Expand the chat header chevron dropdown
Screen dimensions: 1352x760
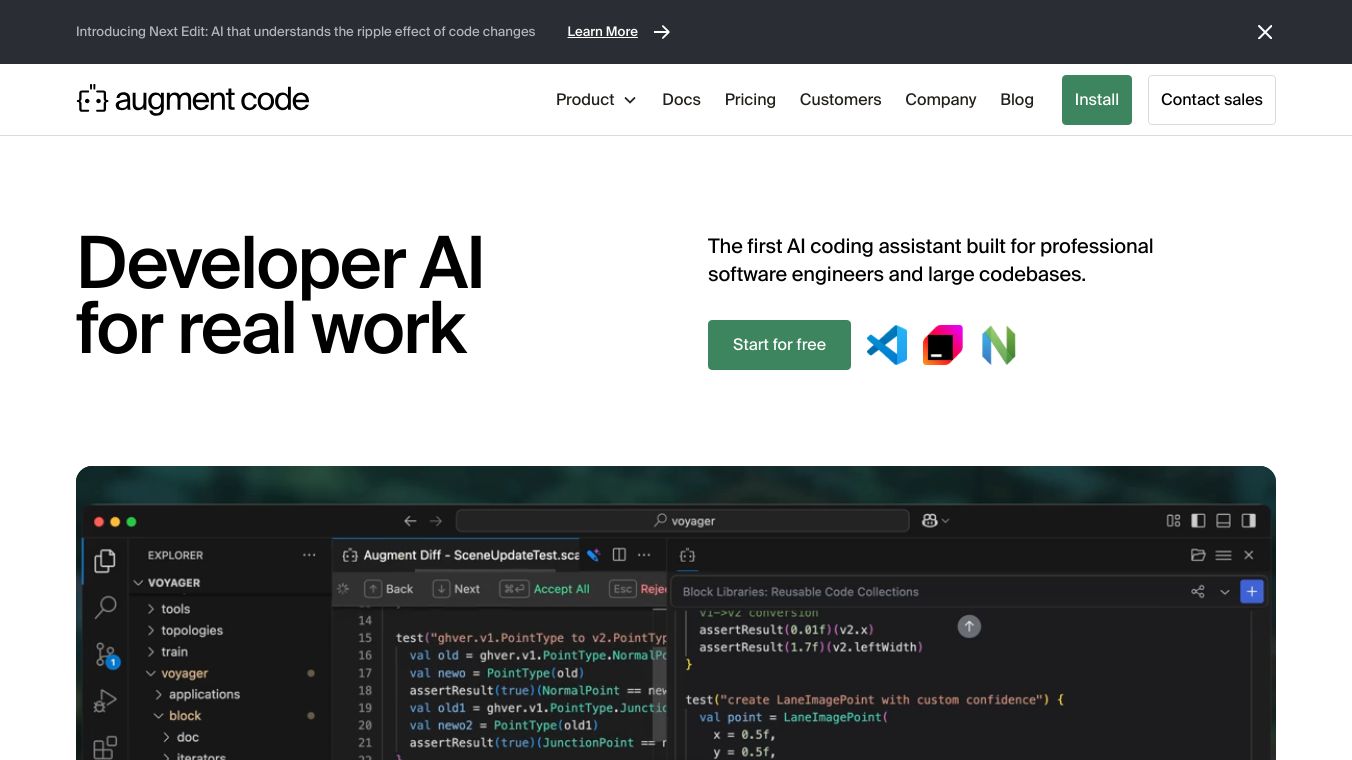coord(1225,592)
